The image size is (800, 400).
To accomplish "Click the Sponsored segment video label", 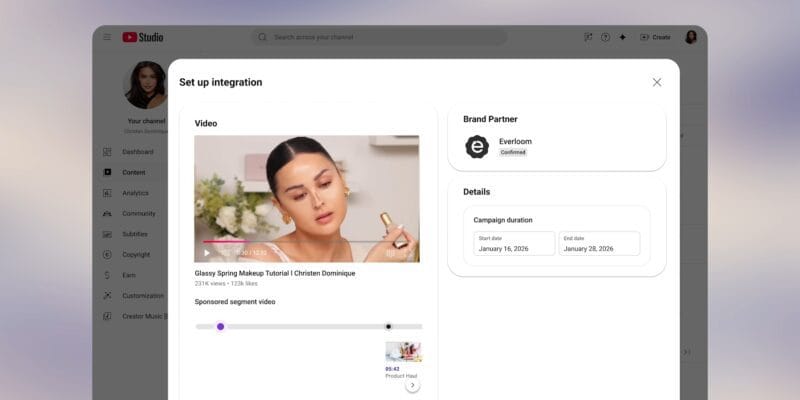I will [235, 302].
